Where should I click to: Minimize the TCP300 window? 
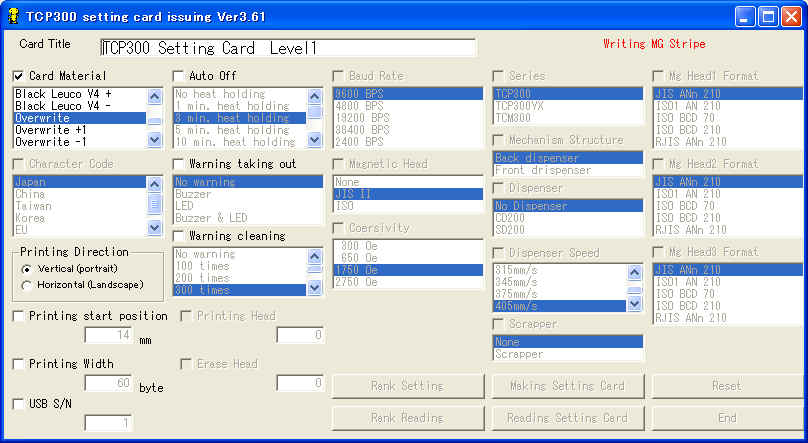745,16
